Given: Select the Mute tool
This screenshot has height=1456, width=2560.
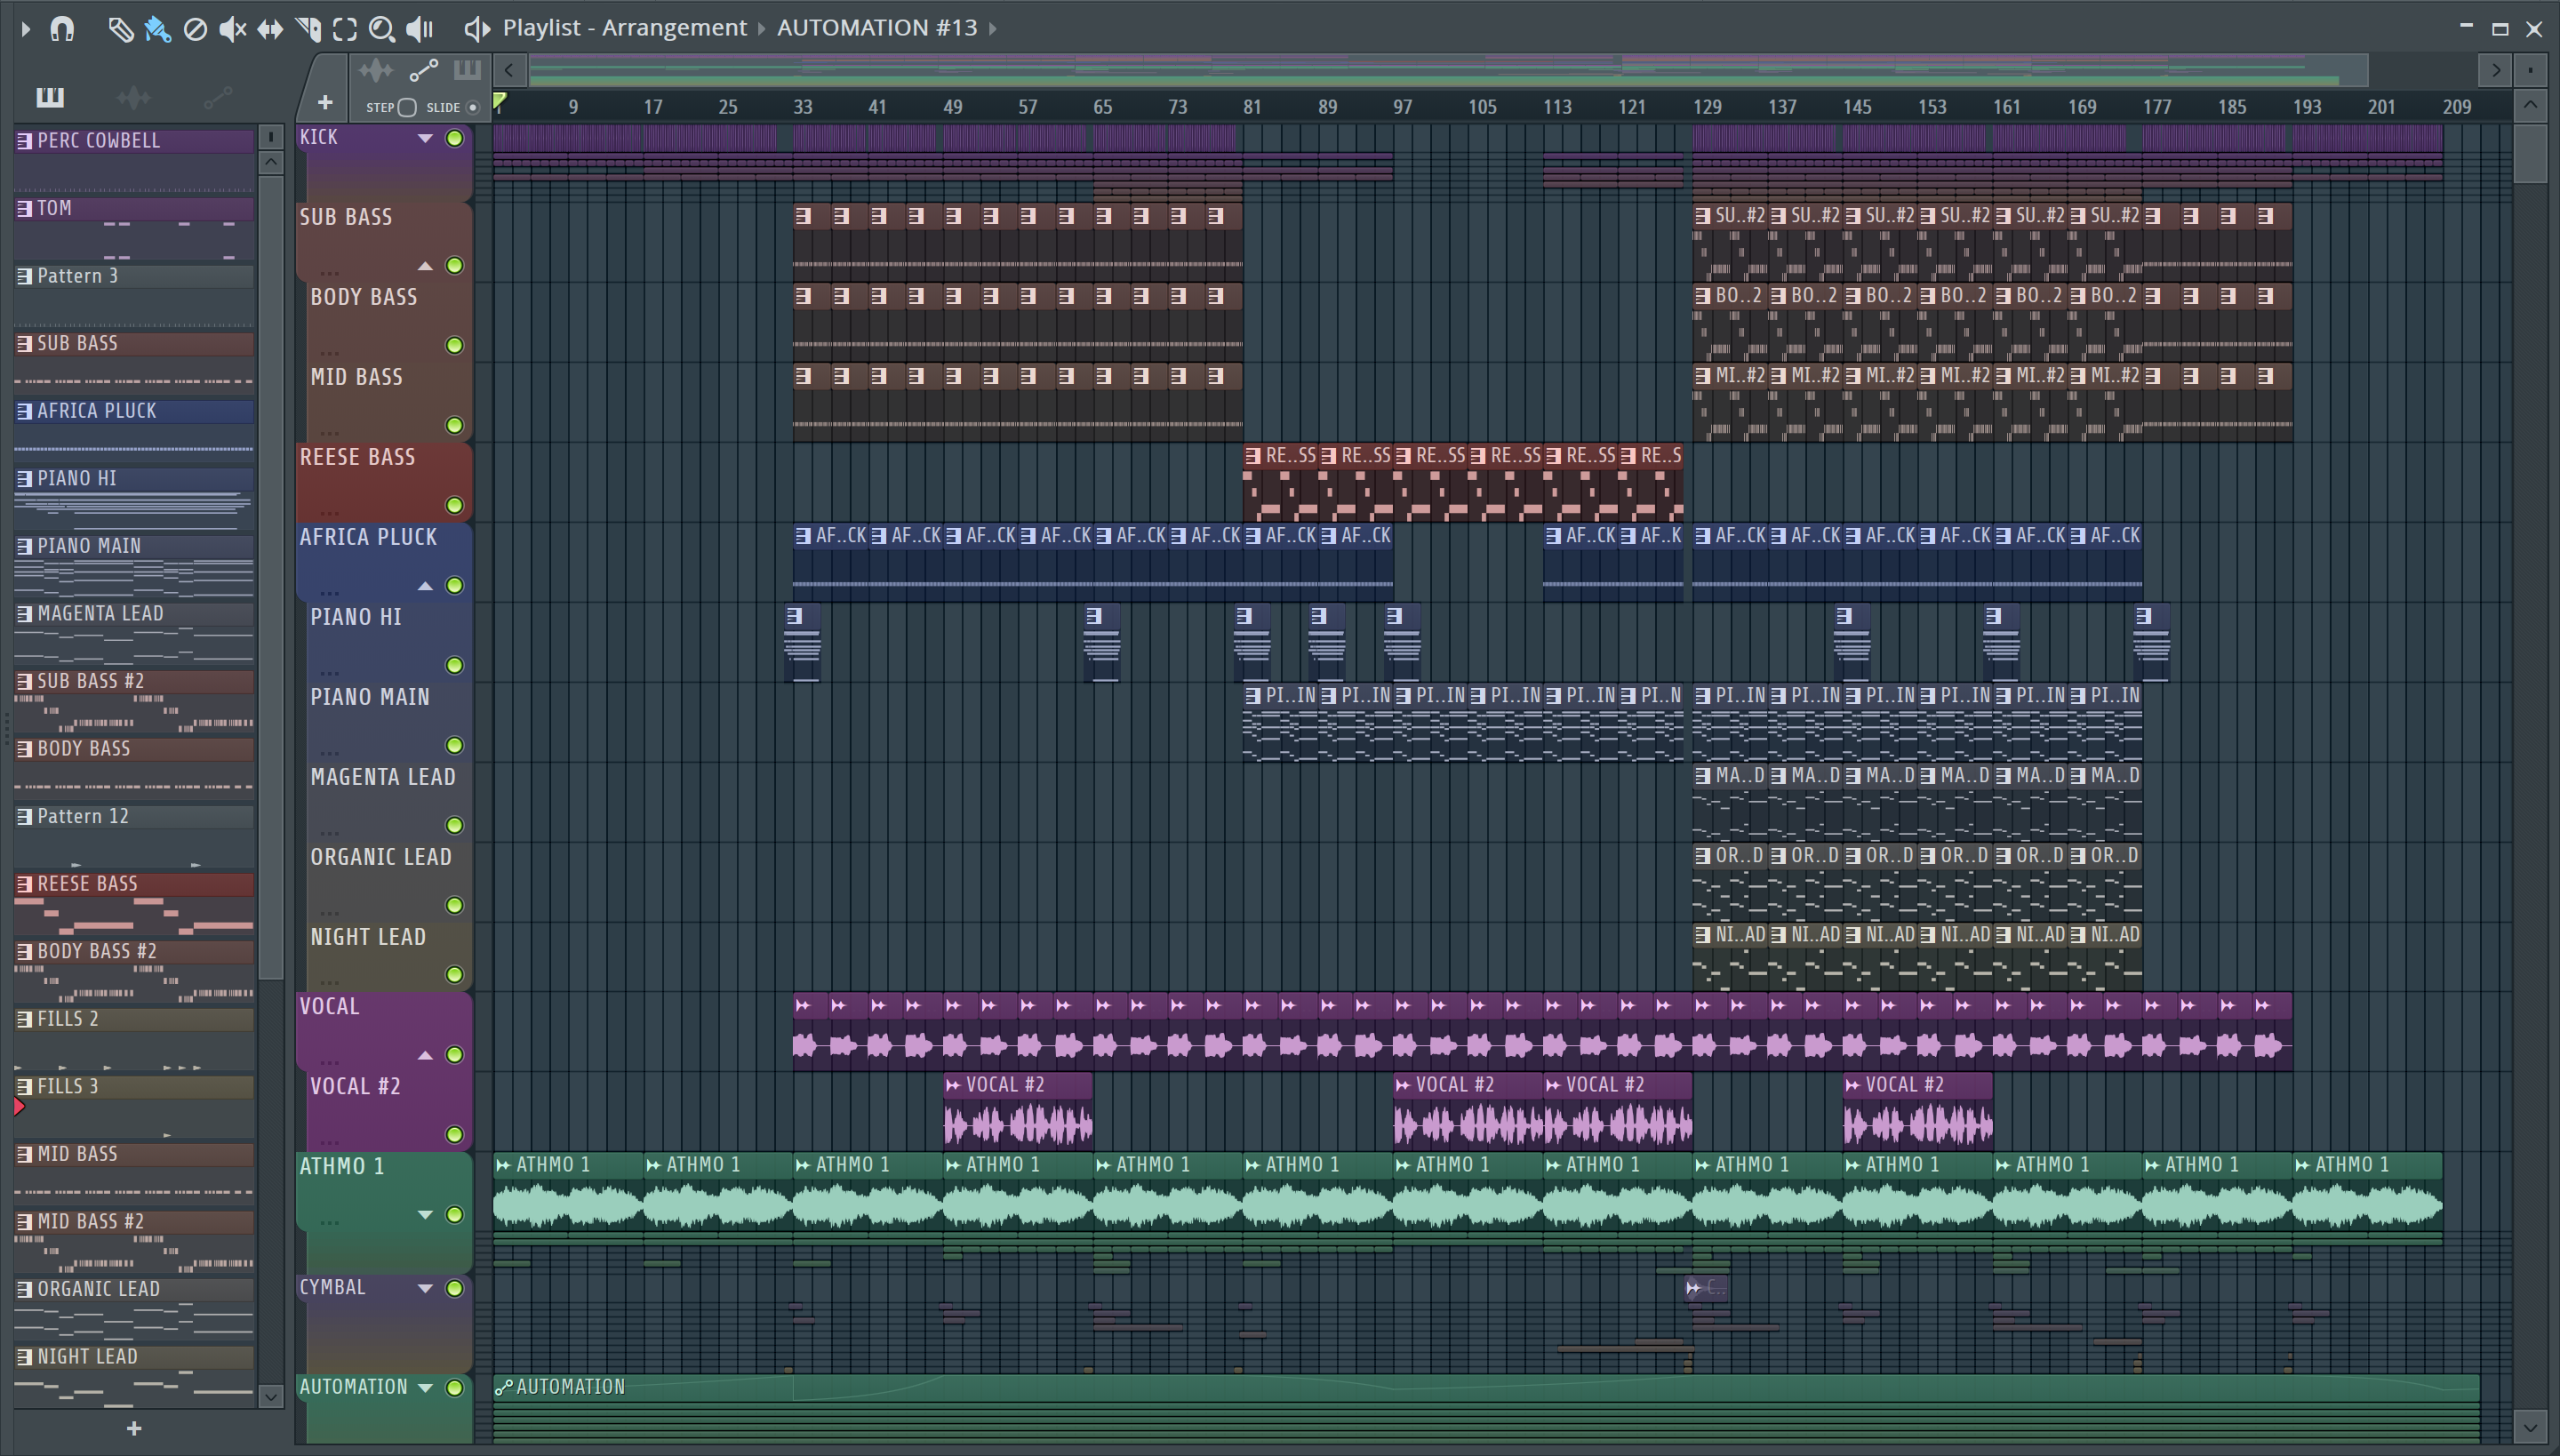Looking at the screenshot, I should (232, 29).
